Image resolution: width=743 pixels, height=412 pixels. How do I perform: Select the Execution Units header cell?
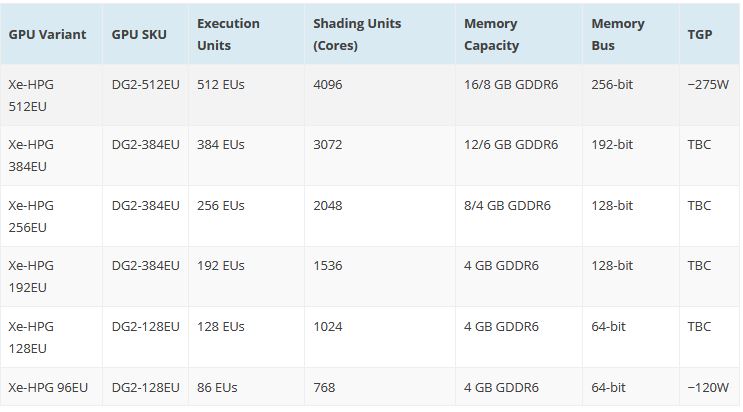tap(228, 34)
